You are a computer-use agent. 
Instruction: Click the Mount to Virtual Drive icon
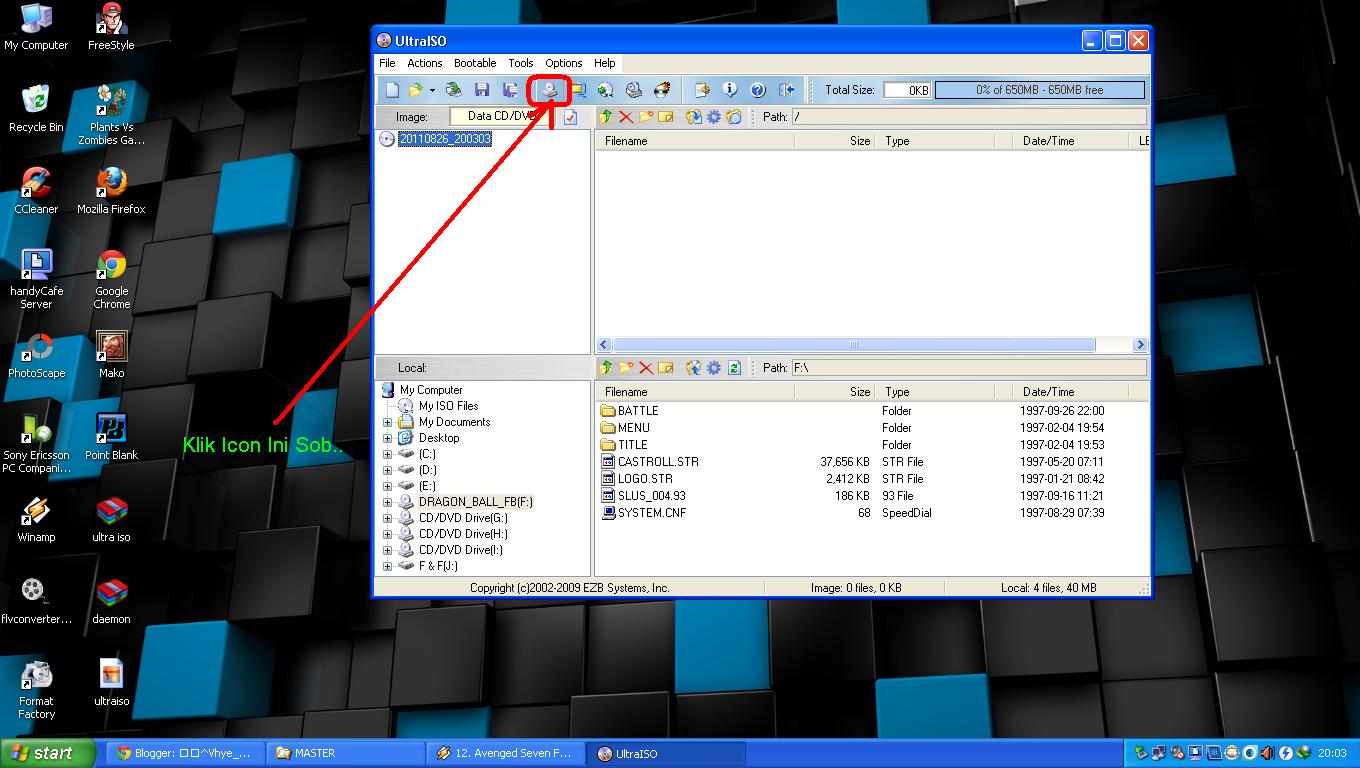coord(633,90)
